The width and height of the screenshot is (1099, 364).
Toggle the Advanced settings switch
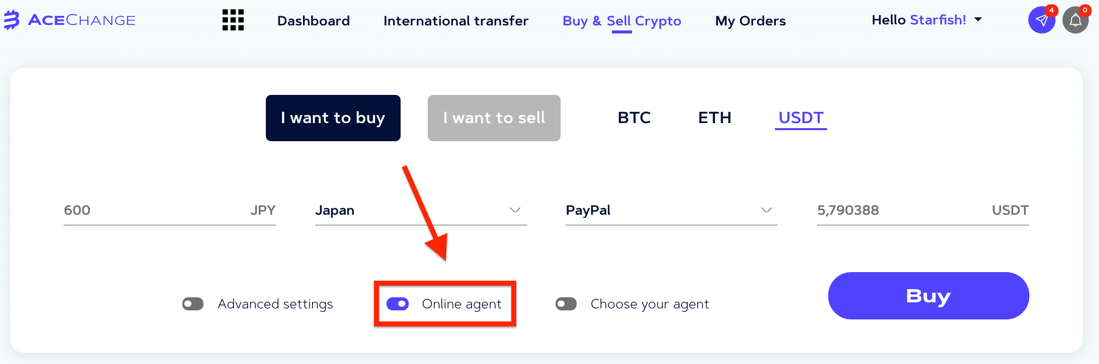(x=193, y=304)
